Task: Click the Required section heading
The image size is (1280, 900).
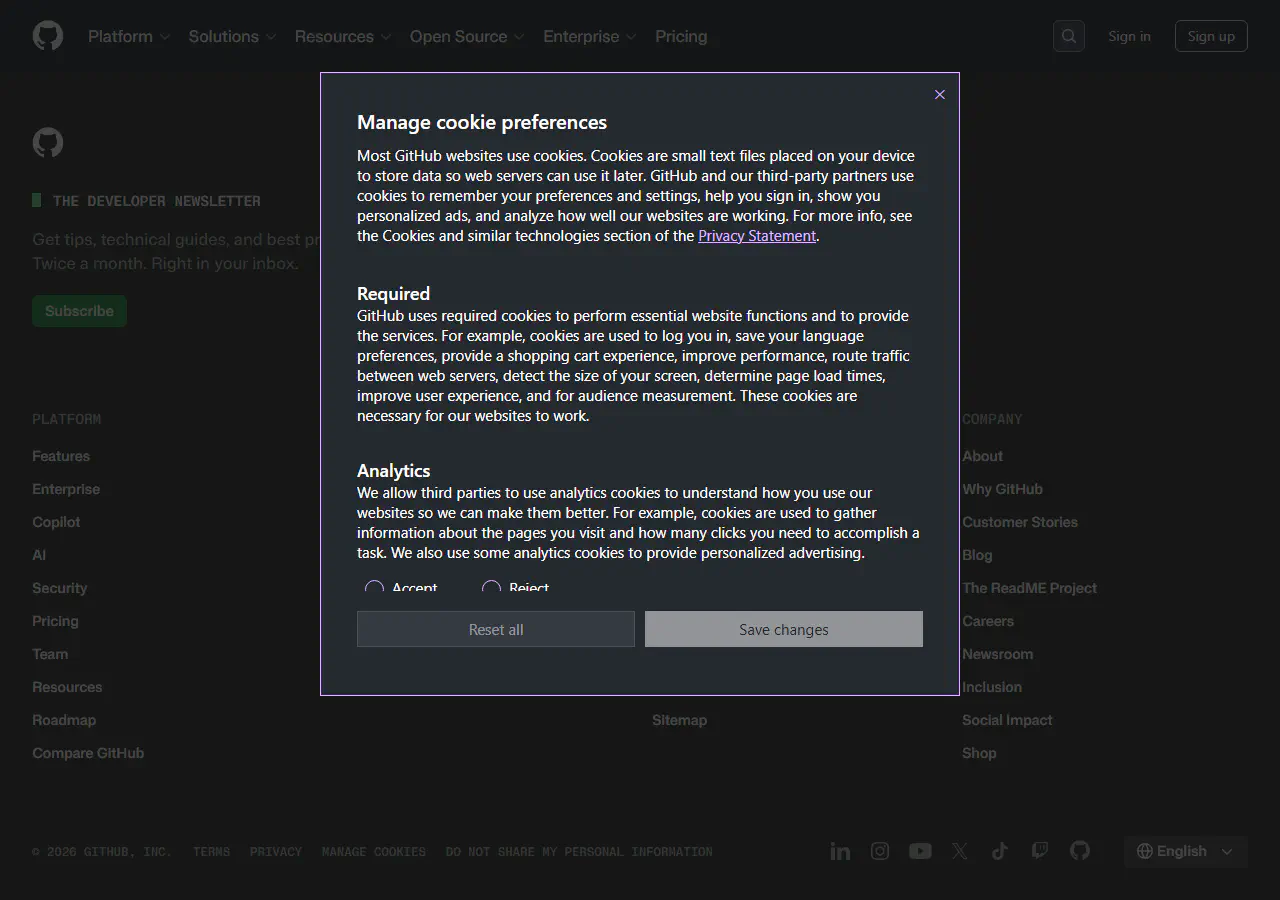Action: (393, 294)
